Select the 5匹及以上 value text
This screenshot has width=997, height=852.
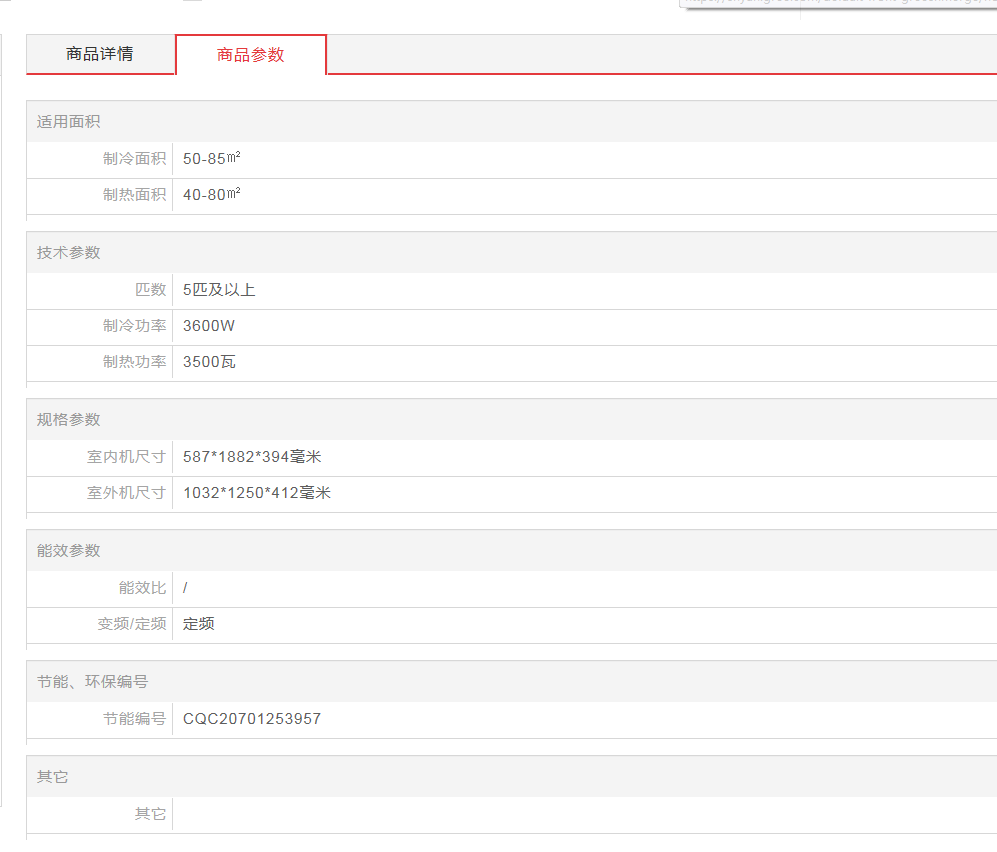click(219, 290)
